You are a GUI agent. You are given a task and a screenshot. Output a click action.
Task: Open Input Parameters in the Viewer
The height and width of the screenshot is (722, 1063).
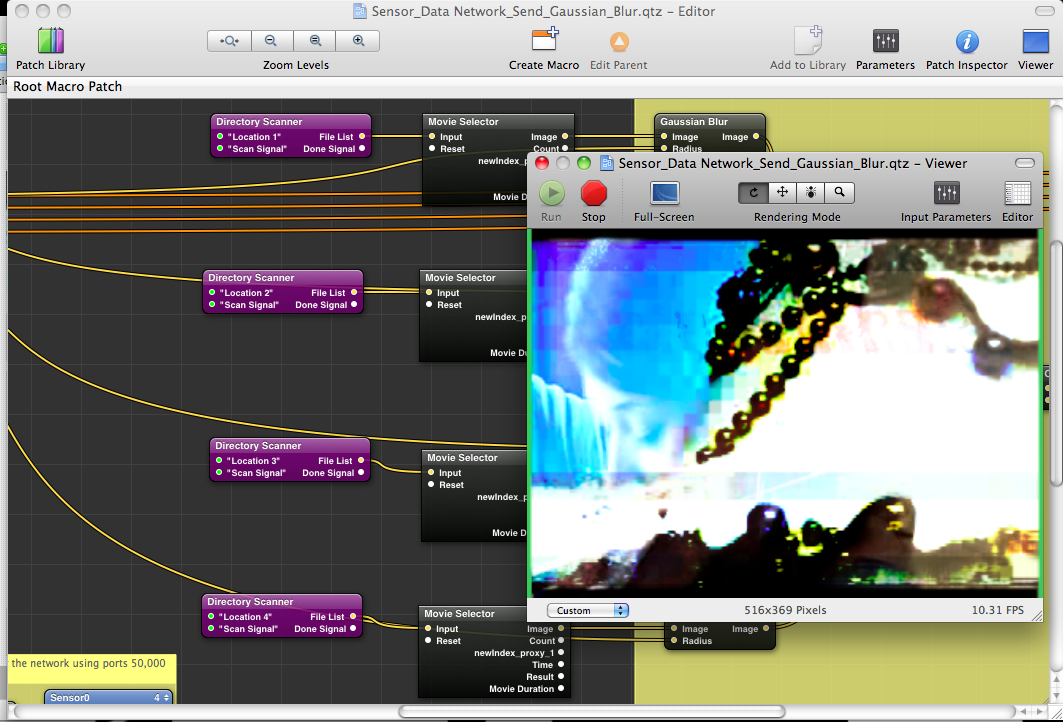click(945, 193)
